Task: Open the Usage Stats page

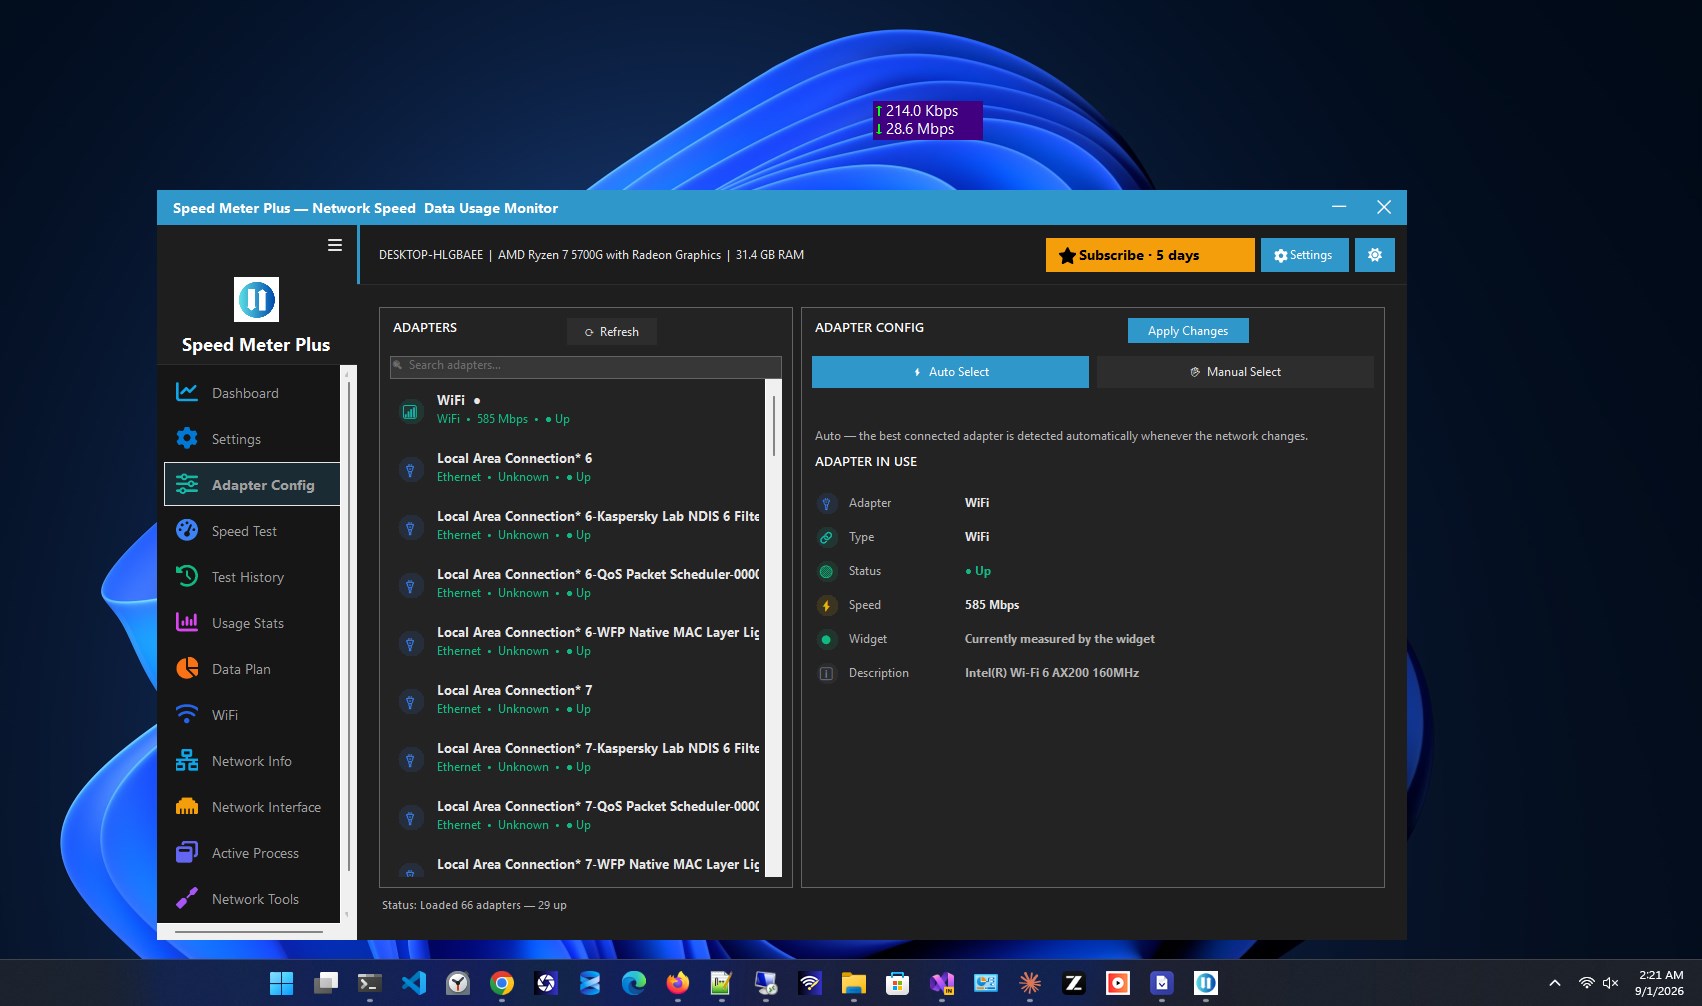Action: point(252,623)
